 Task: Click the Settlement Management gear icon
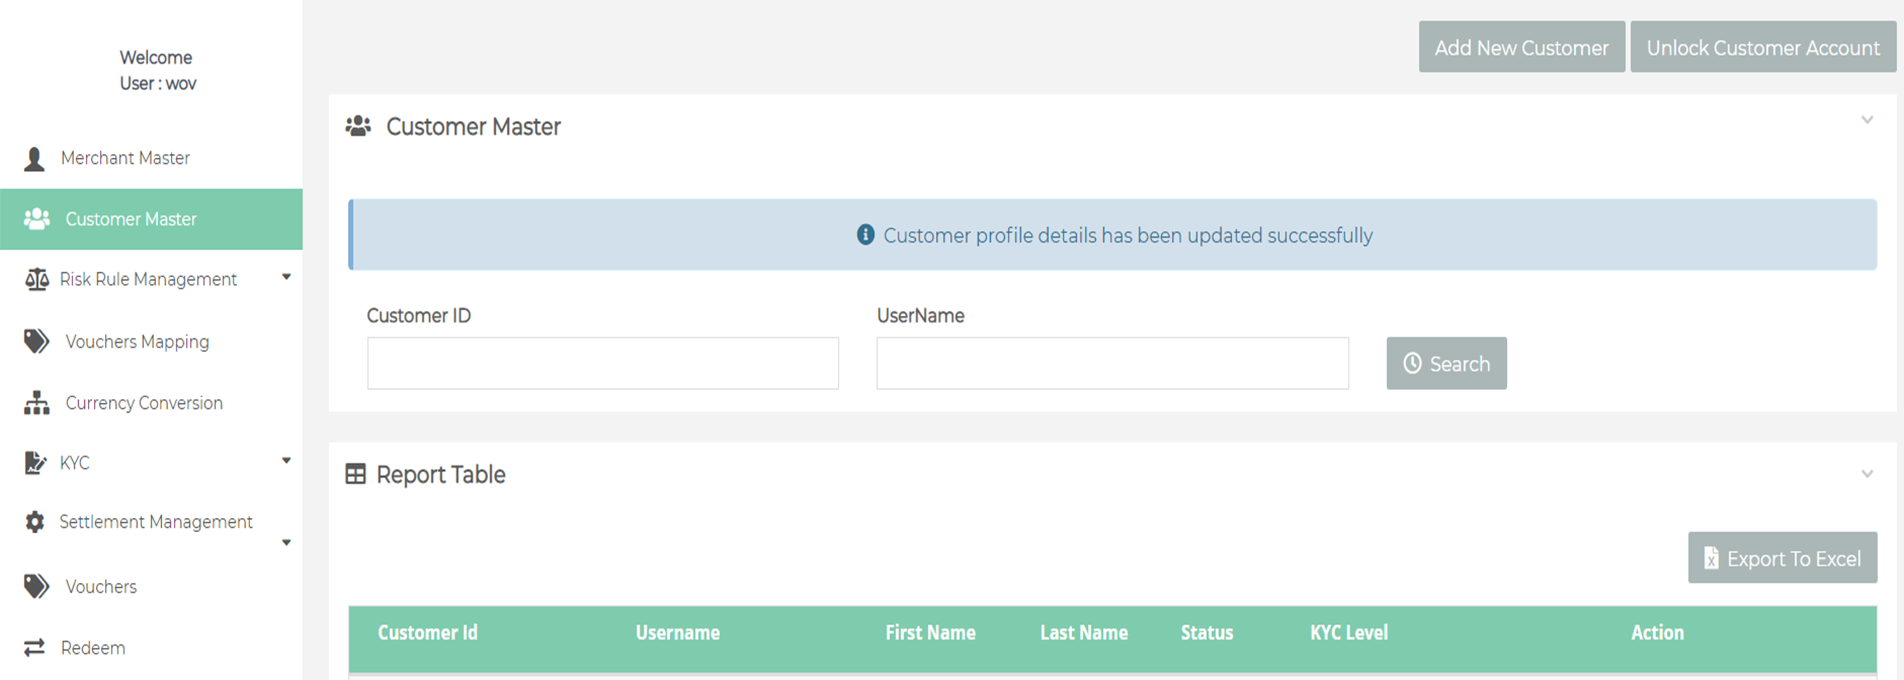tap(35, 522)
